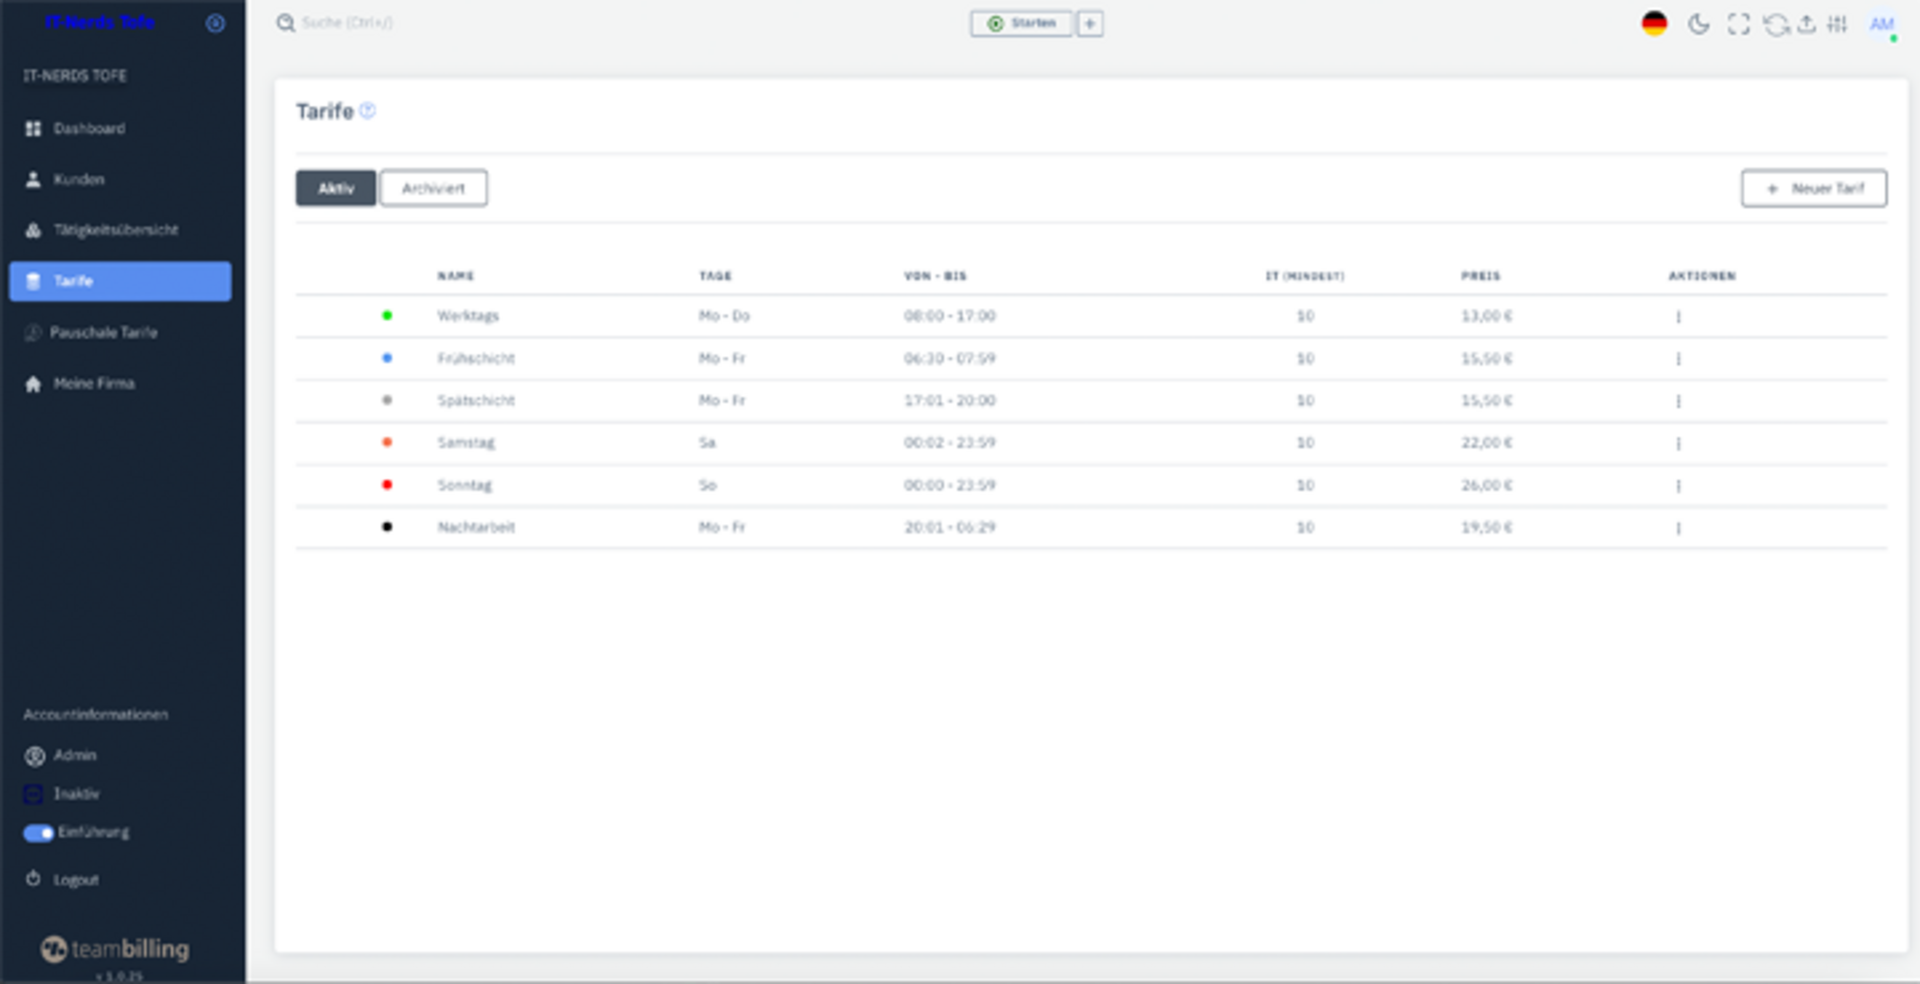
Task: Open actions menu for Werktags tariff
Action: pyautogui.click(x=1678, y=317)
